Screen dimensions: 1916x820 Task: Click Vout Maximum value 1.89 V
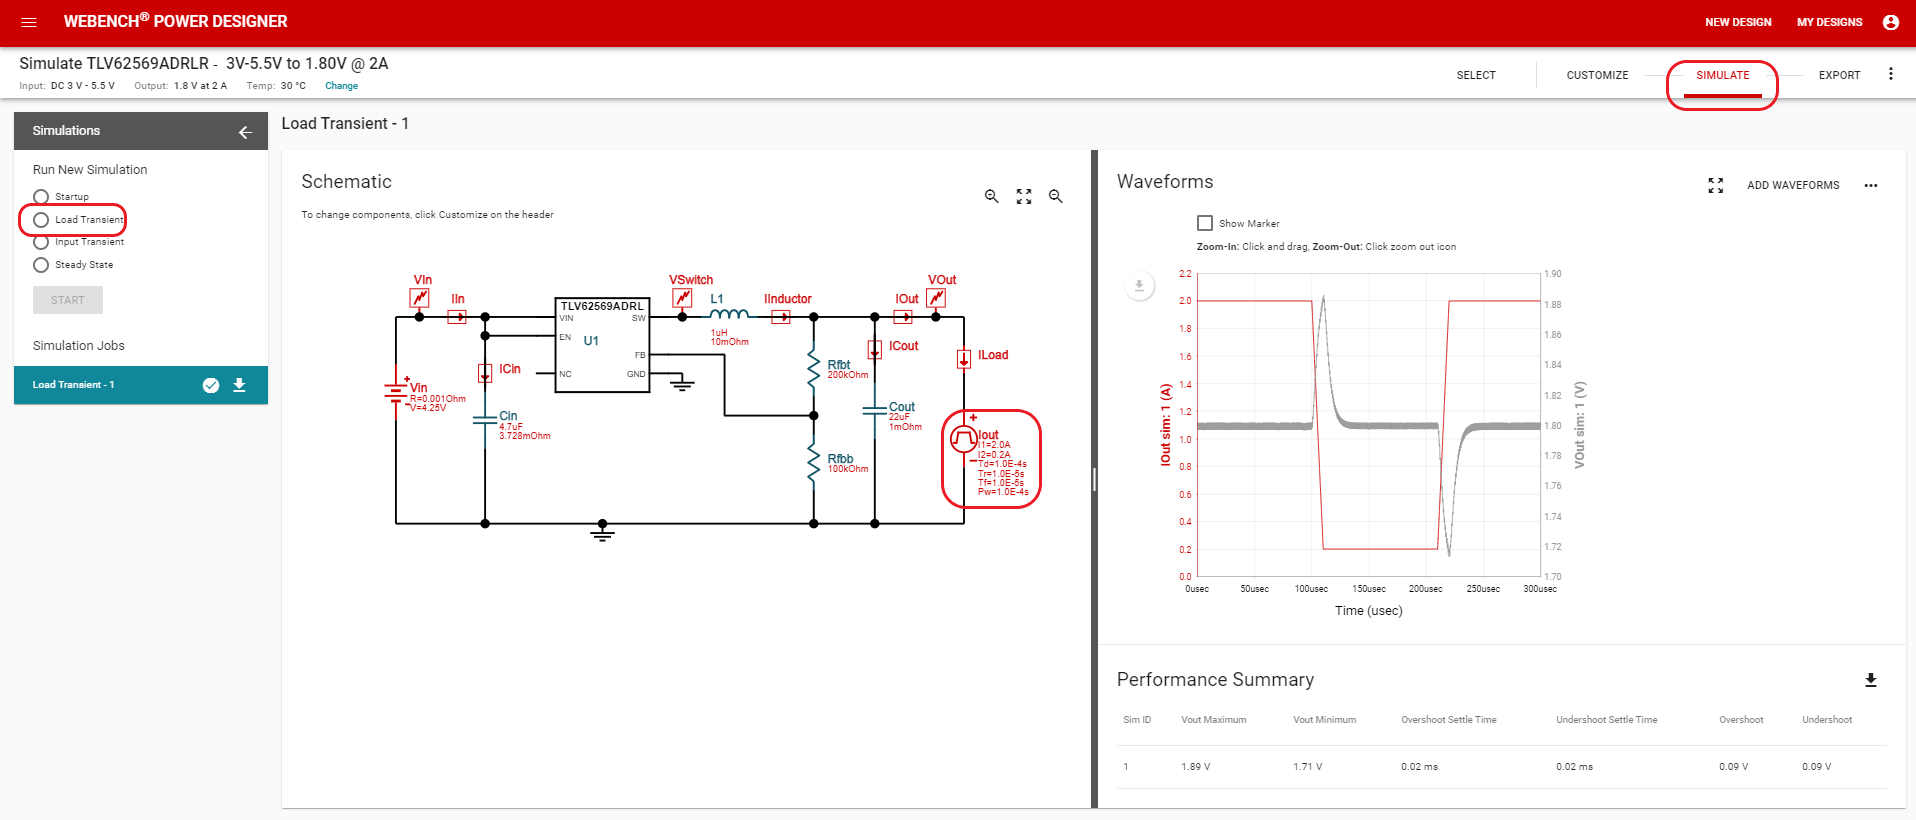[1195, 767]
